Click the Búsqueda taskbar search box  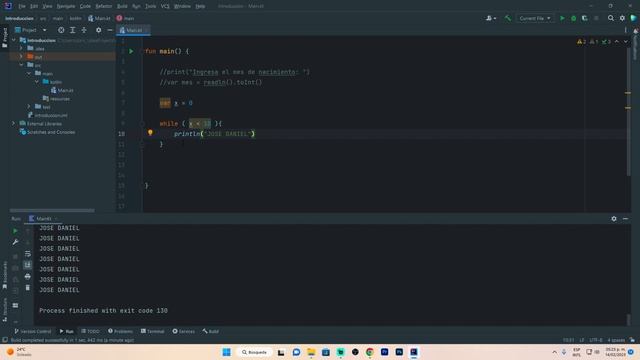(x=254, y=352)
